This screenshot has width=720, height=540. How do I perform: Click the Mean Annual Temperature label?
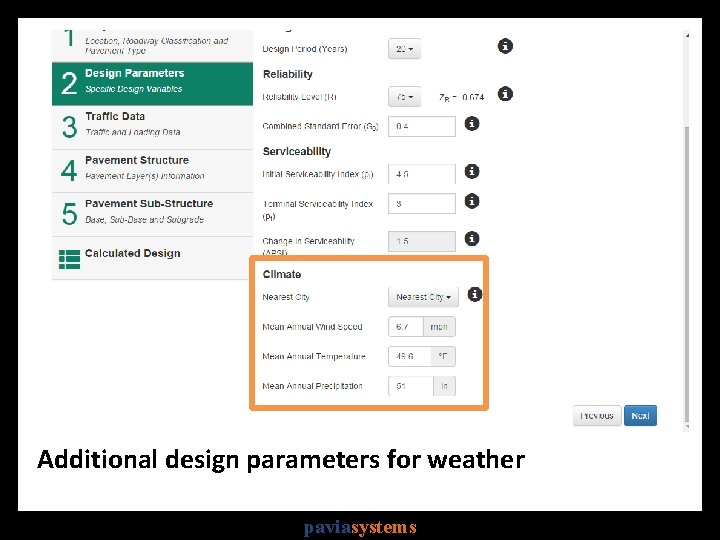[314, 356]
